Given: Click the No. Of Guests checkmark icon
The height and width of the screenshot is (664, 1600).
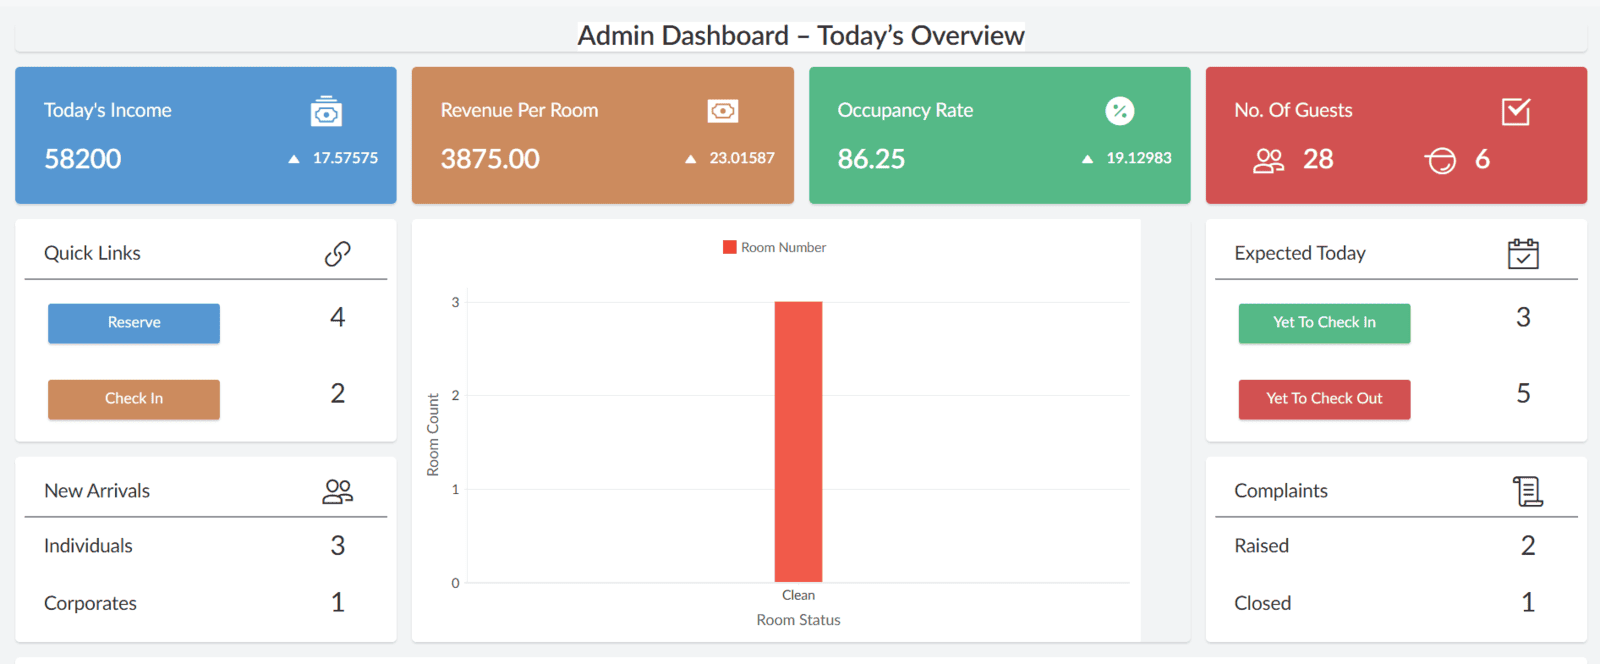Looking at the screenshot, I should (x=1516, y=111).
